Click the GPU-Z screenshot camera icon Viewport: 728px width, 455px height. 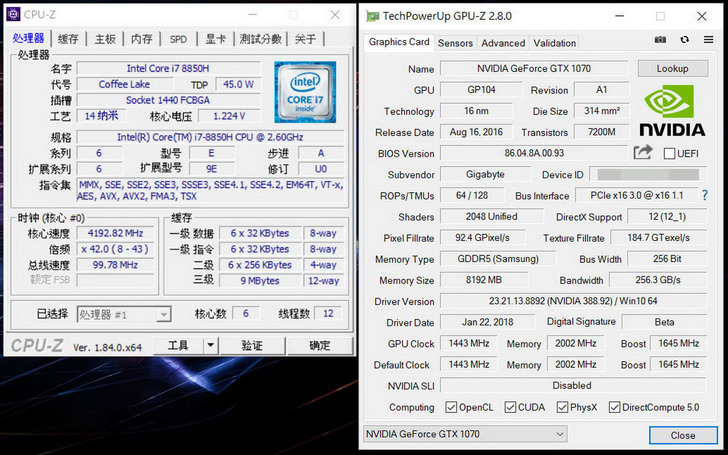660,41
